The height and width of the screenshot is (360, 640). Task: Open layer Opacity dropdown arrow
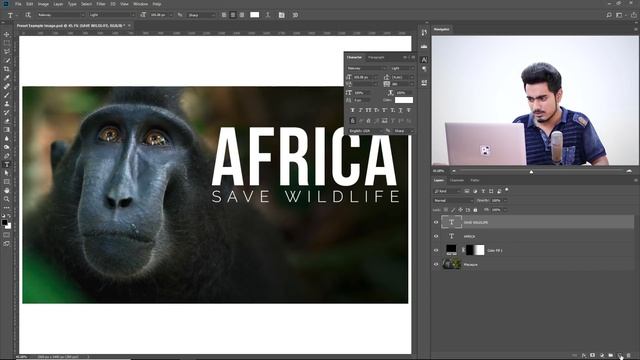pyautogui.click(x=505, y=200)
